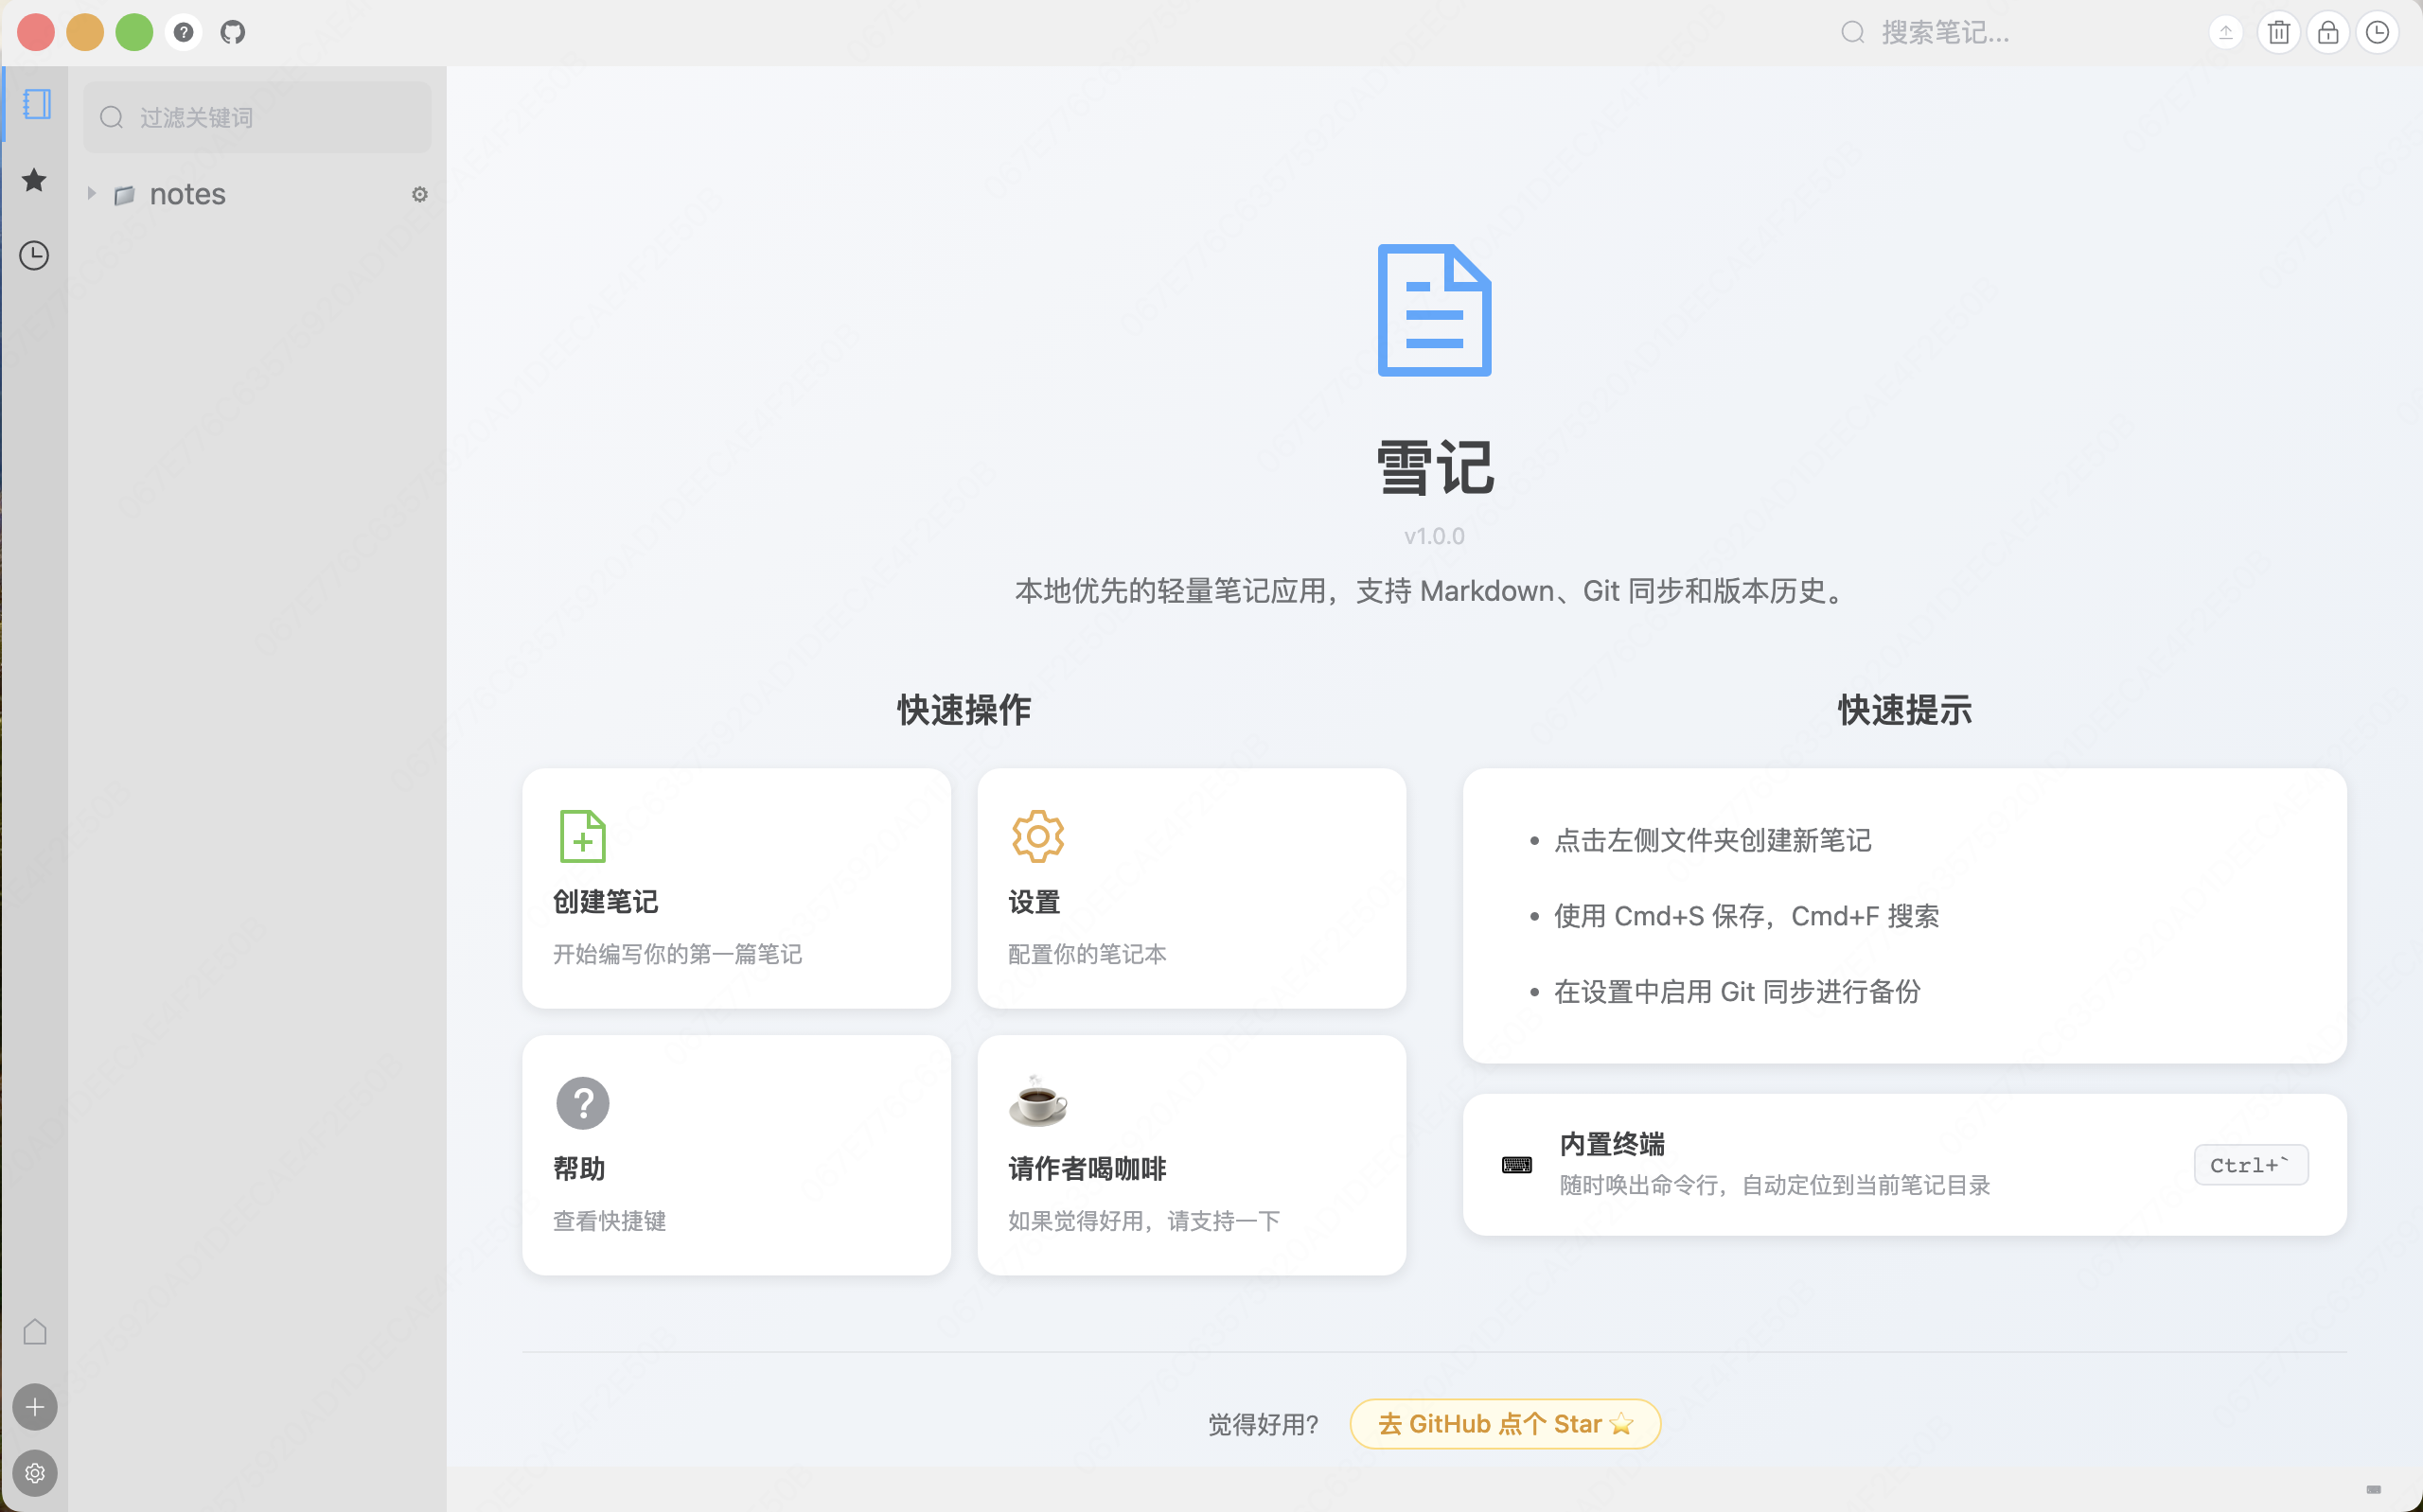Viewport: 2423px width, 1512px height.
Task: Click the Ctrl+` shortcut badge
Action: (x=2251, y=1165)
